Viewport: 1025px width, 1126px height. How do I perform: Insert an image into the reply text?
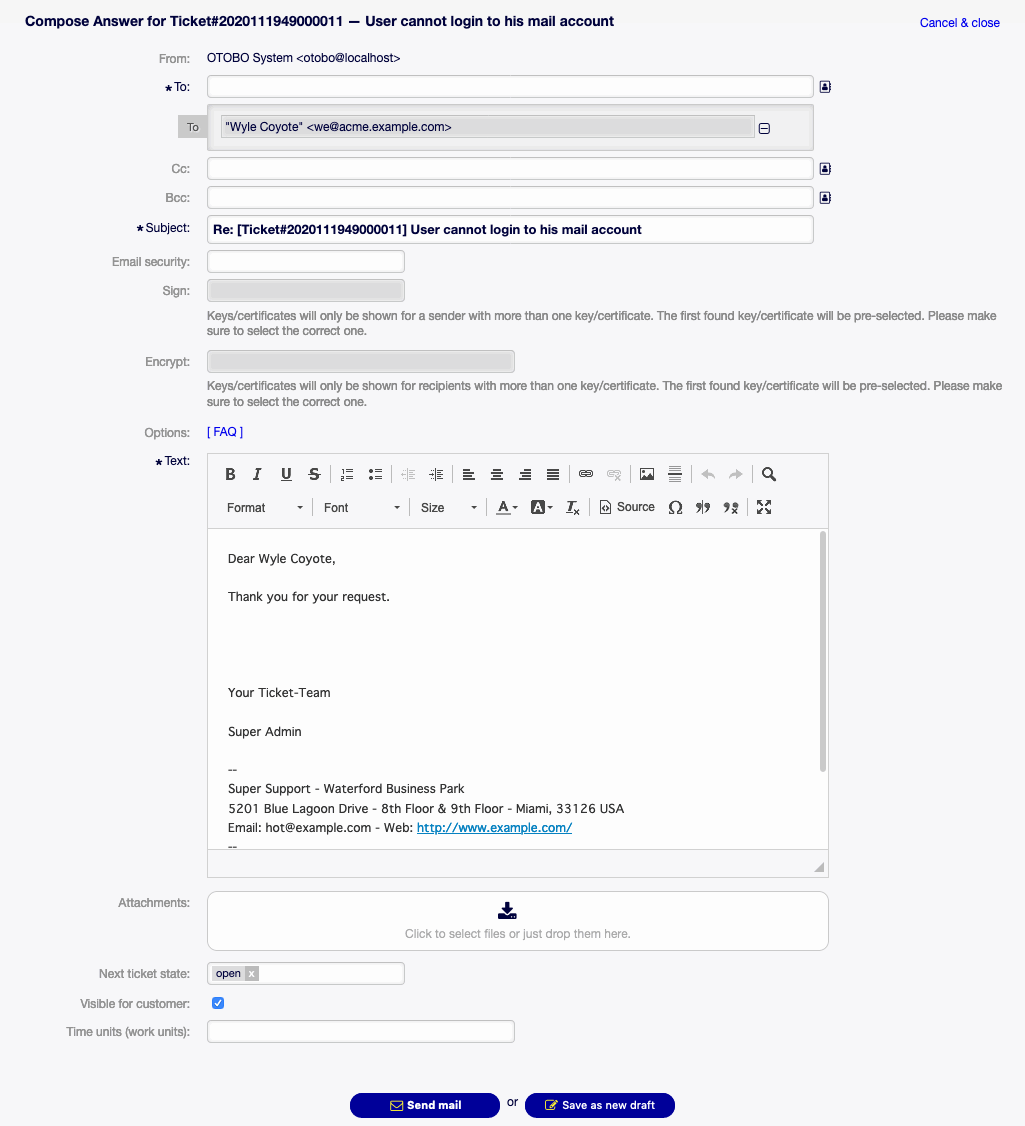646,474
